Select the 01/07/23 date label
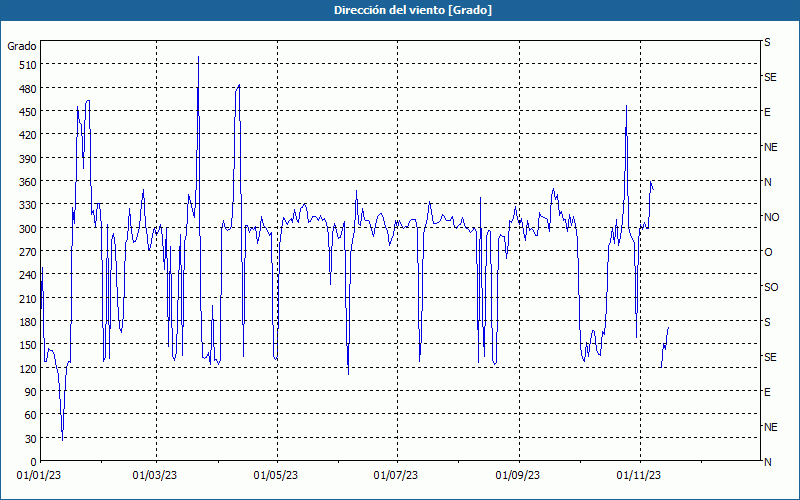Screen dimensions: 800x500 395,476
